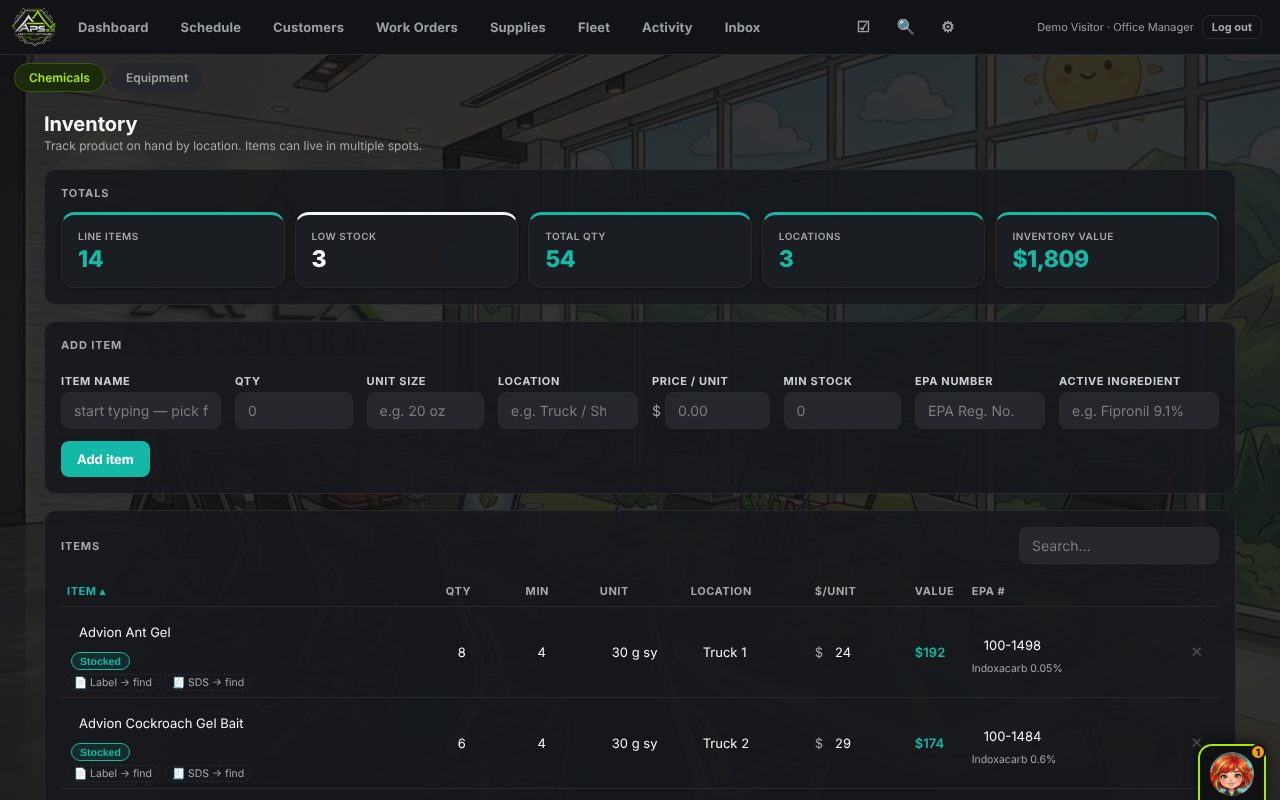Viewport: 1280px width, 800px height.
Task: Remove the Advion Ant Gel row
Action: click(x=1196, y=652)
